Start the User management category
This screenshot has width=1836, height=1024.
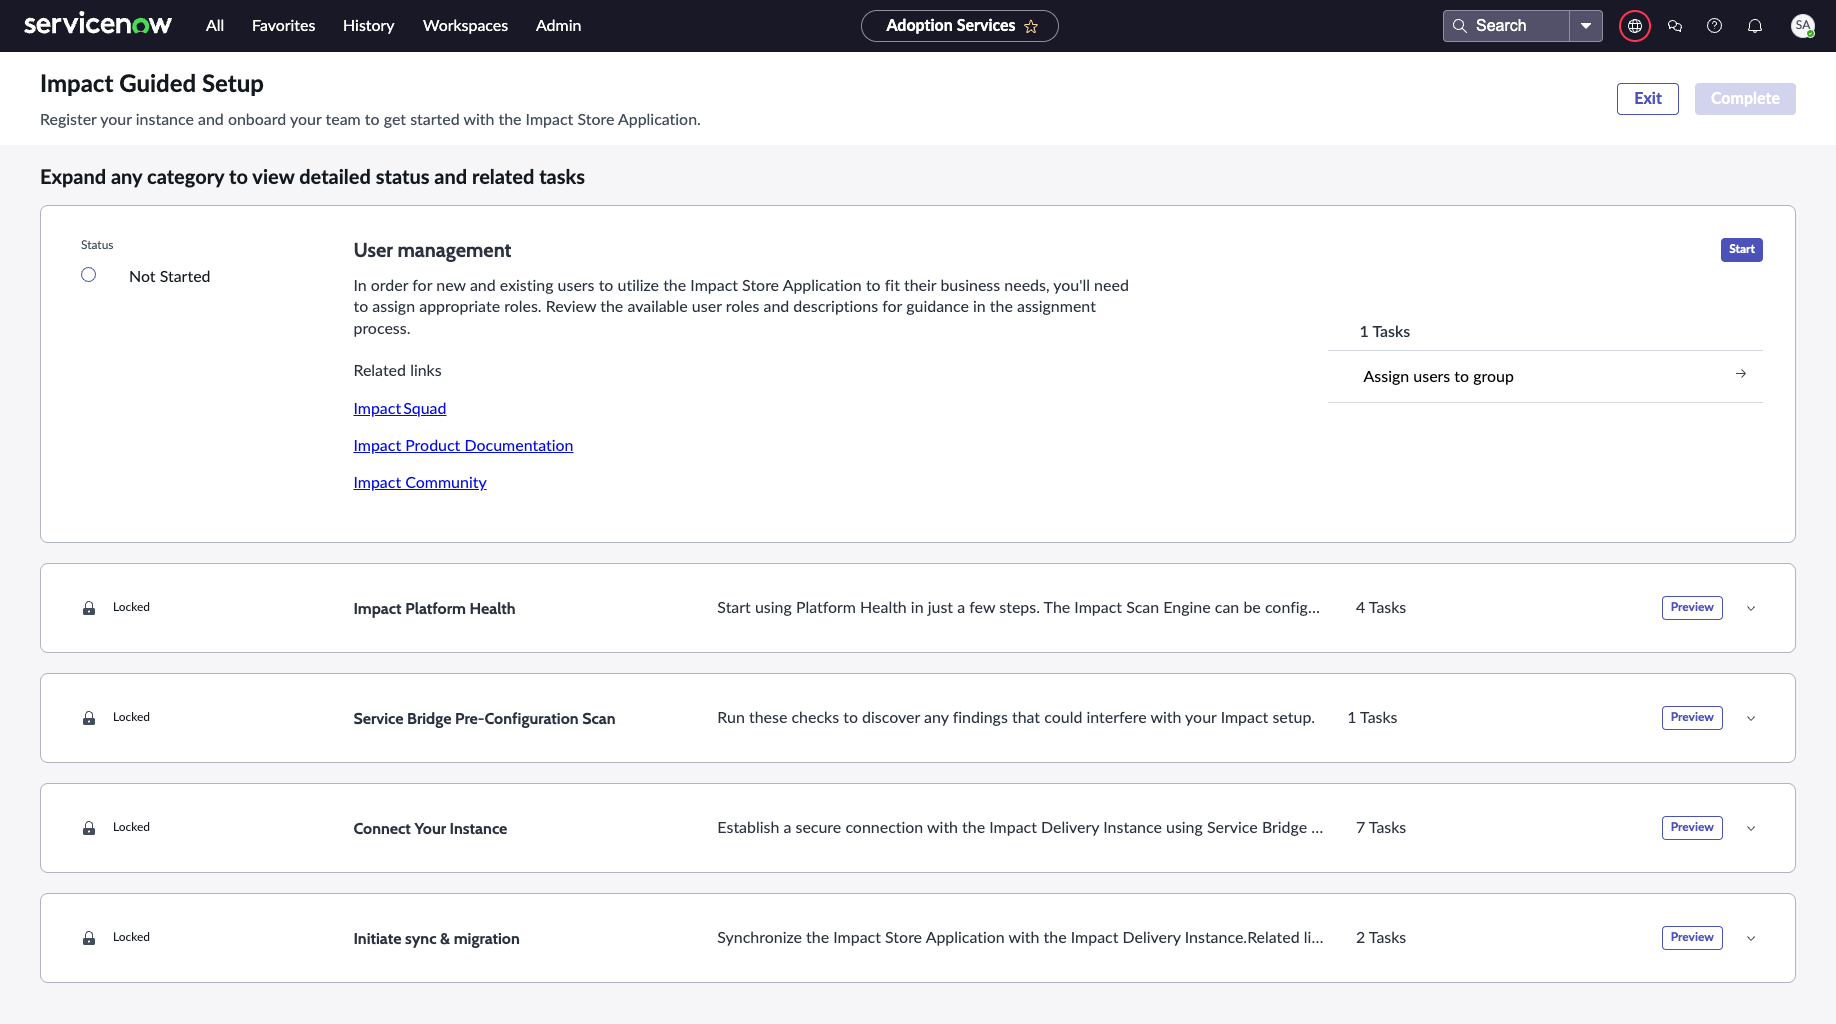pyautogui.click(x=1742, y=250)
